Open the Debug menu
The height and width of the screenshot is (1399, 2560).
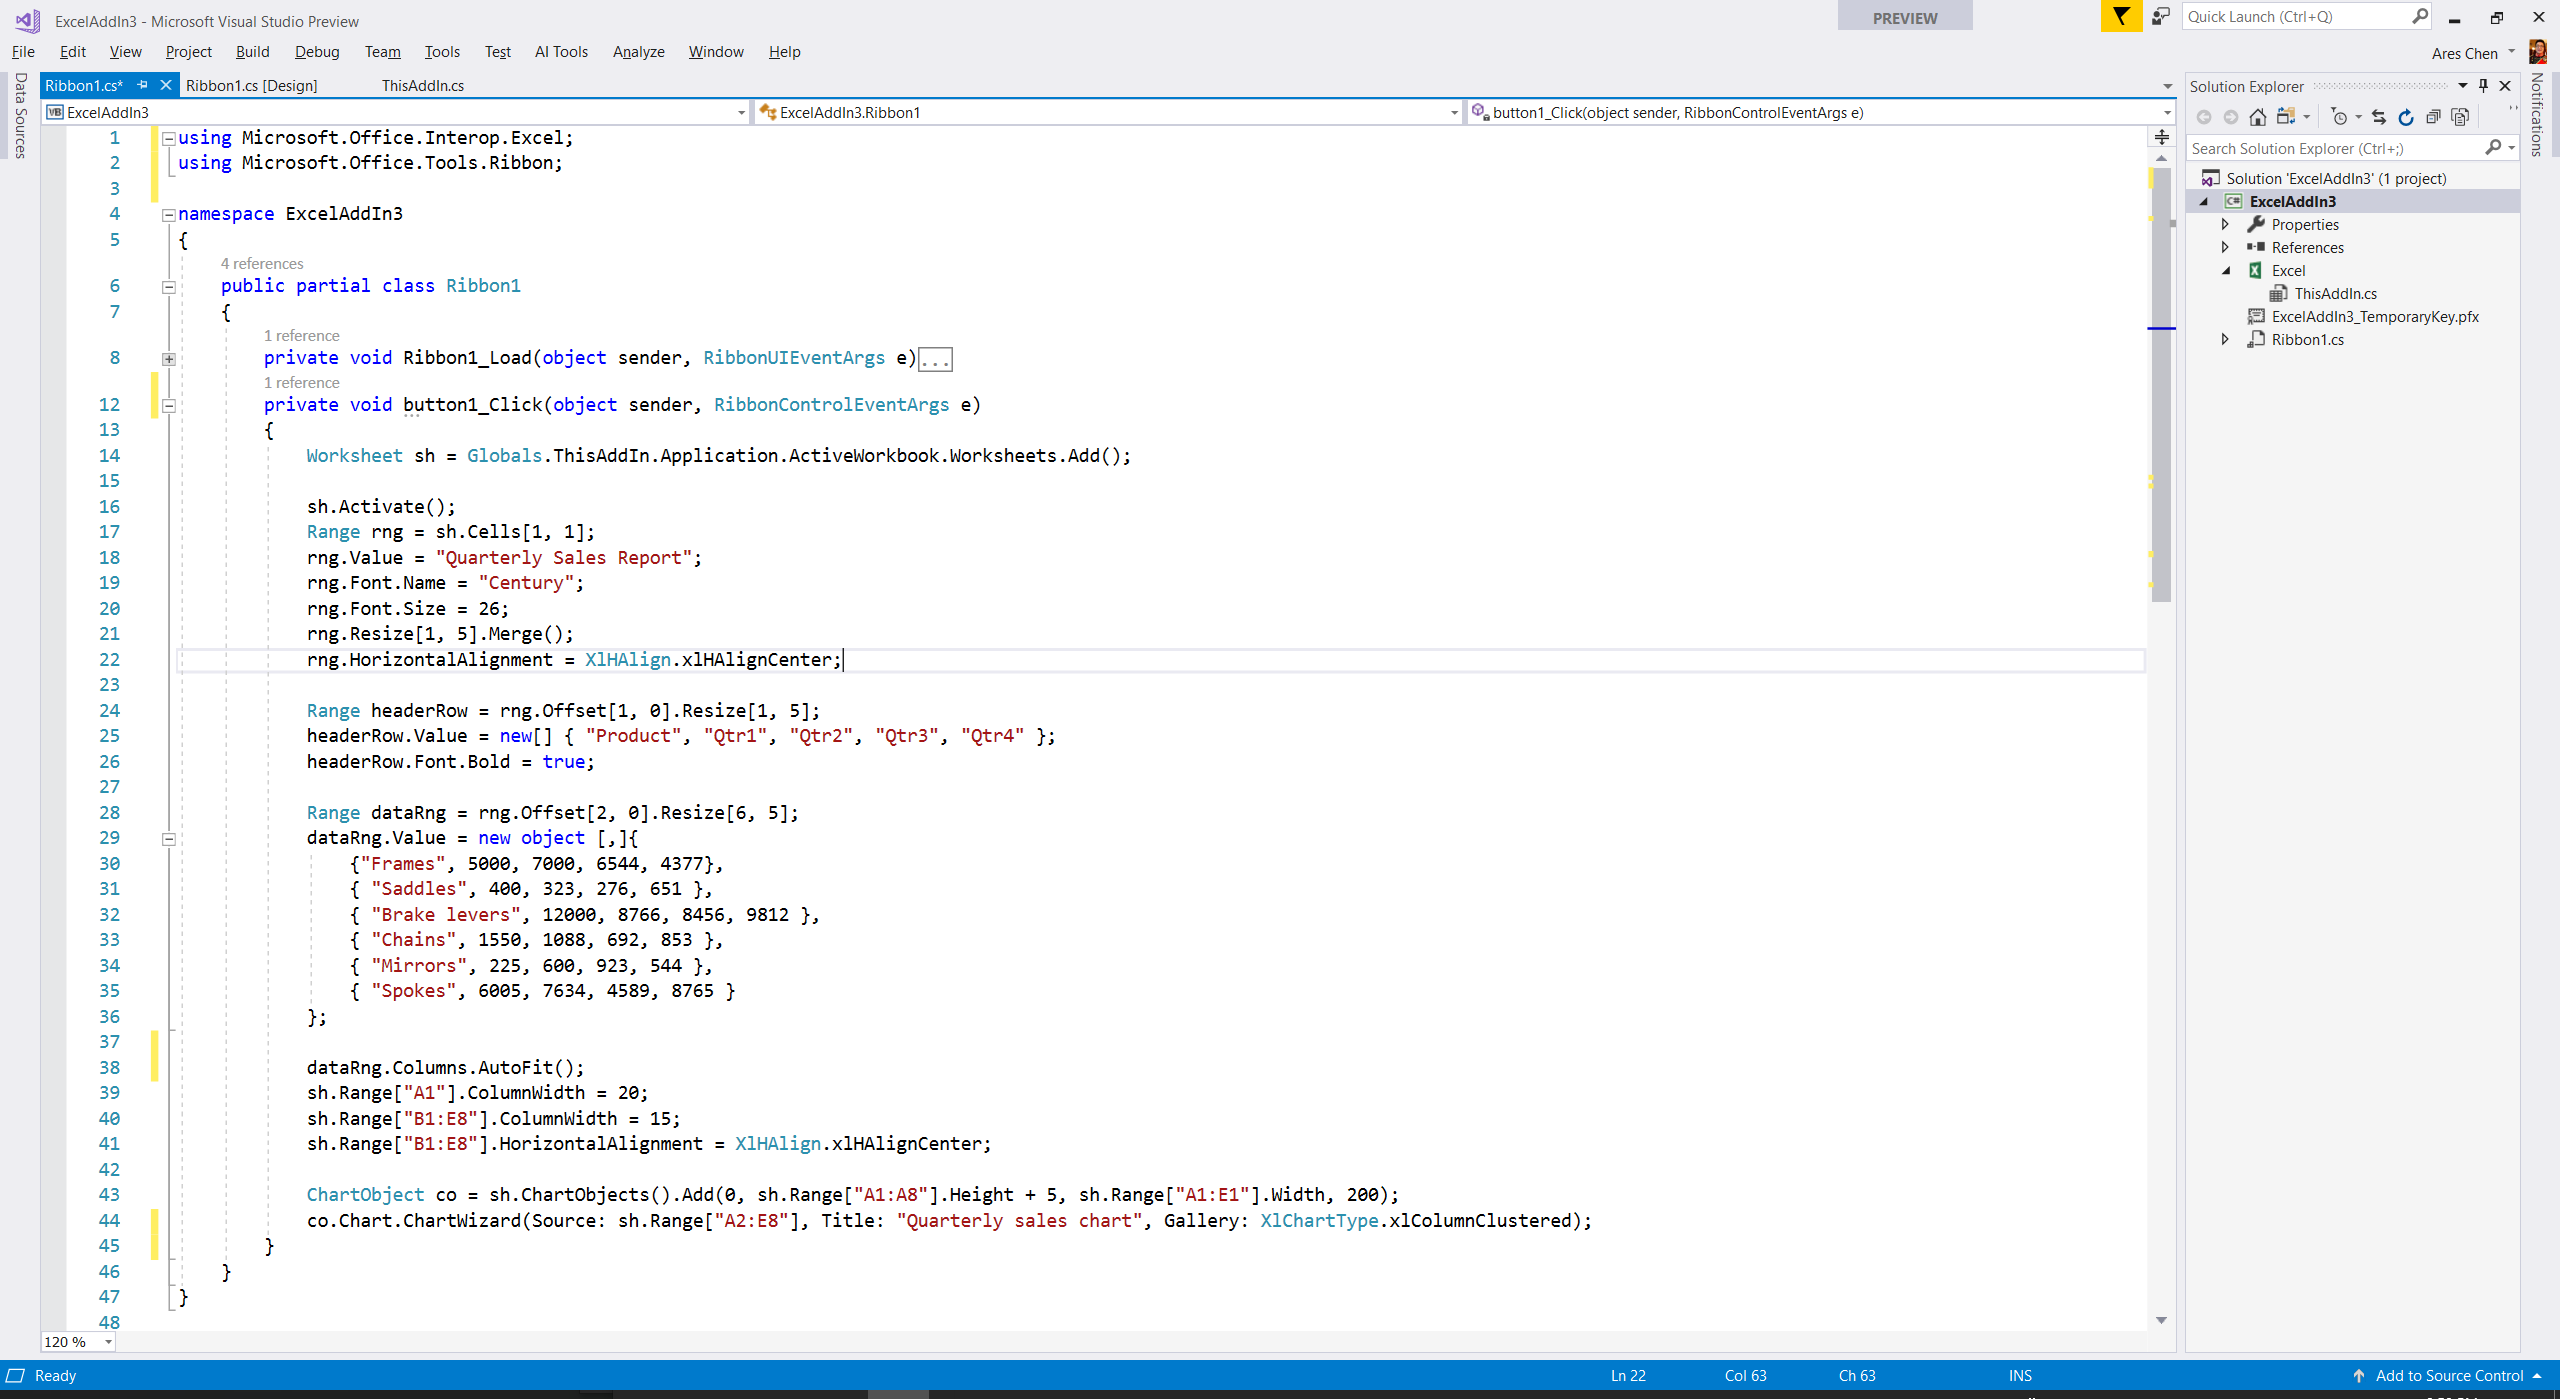click(x=317, y=52)
